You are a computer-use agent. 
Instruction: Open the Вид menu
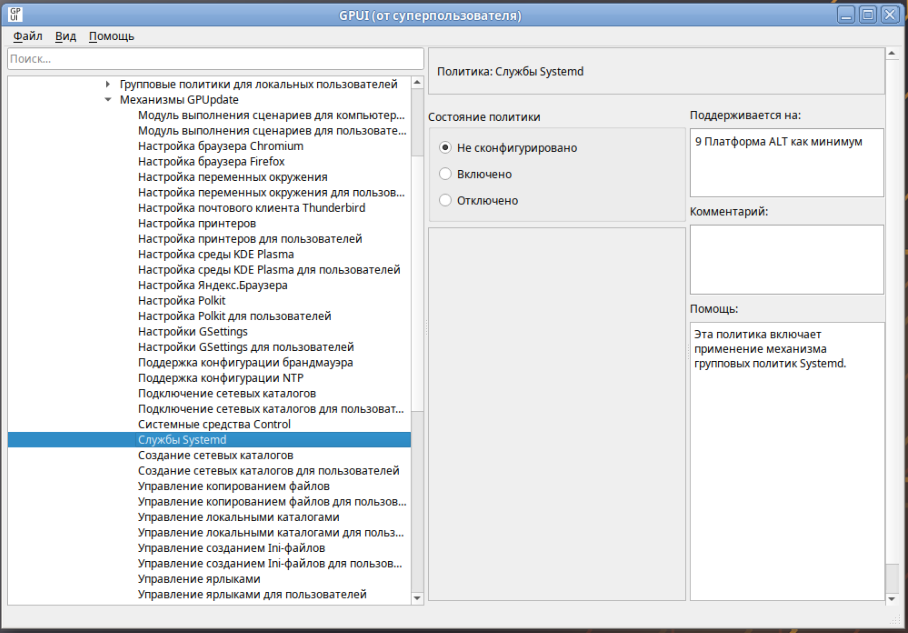click(x=65, y=36)
